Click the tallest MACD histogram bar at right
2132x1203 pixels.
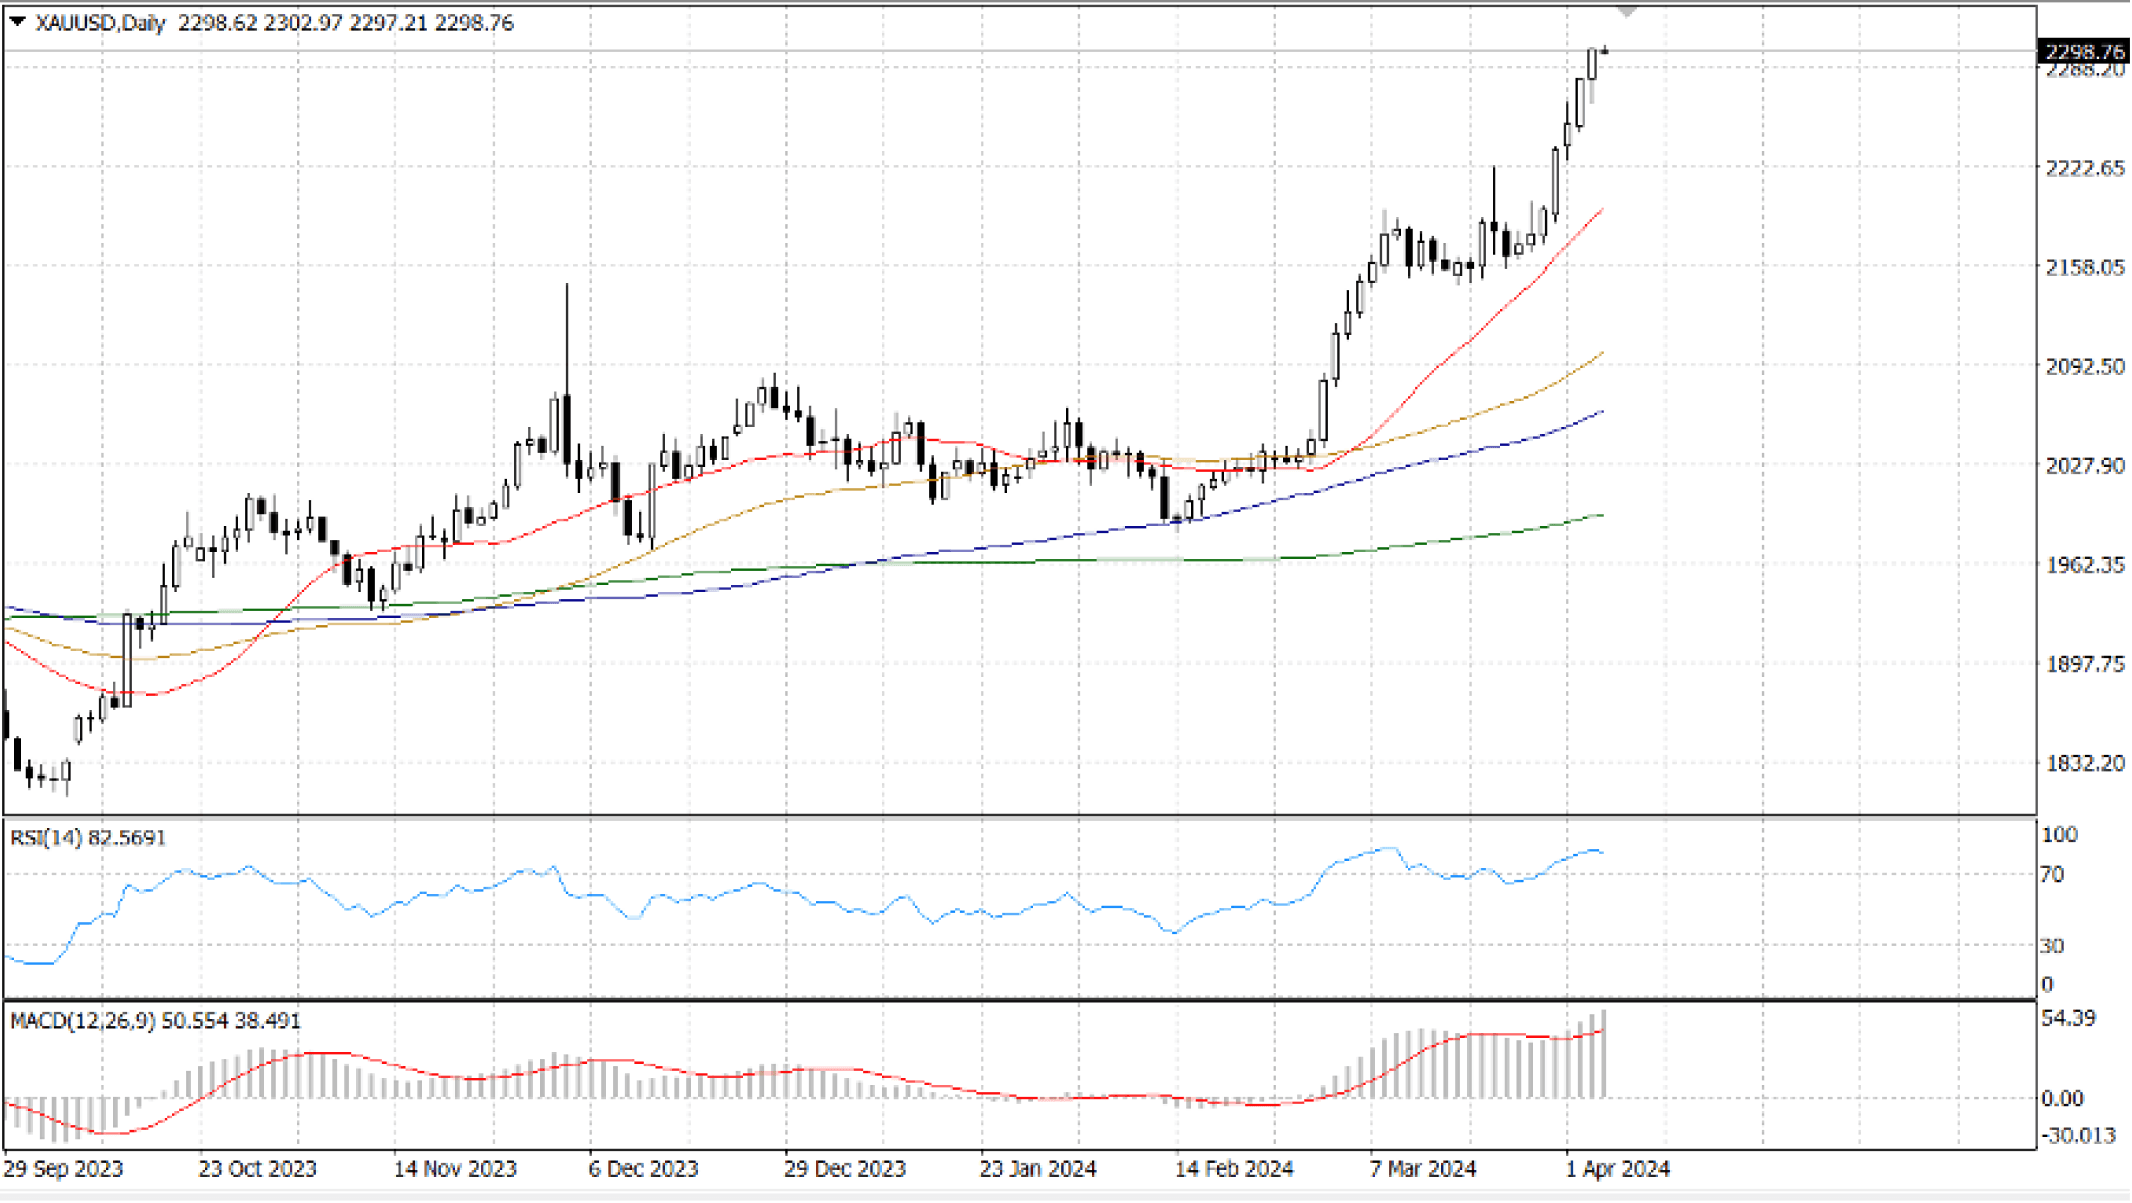point(1604,1055)
